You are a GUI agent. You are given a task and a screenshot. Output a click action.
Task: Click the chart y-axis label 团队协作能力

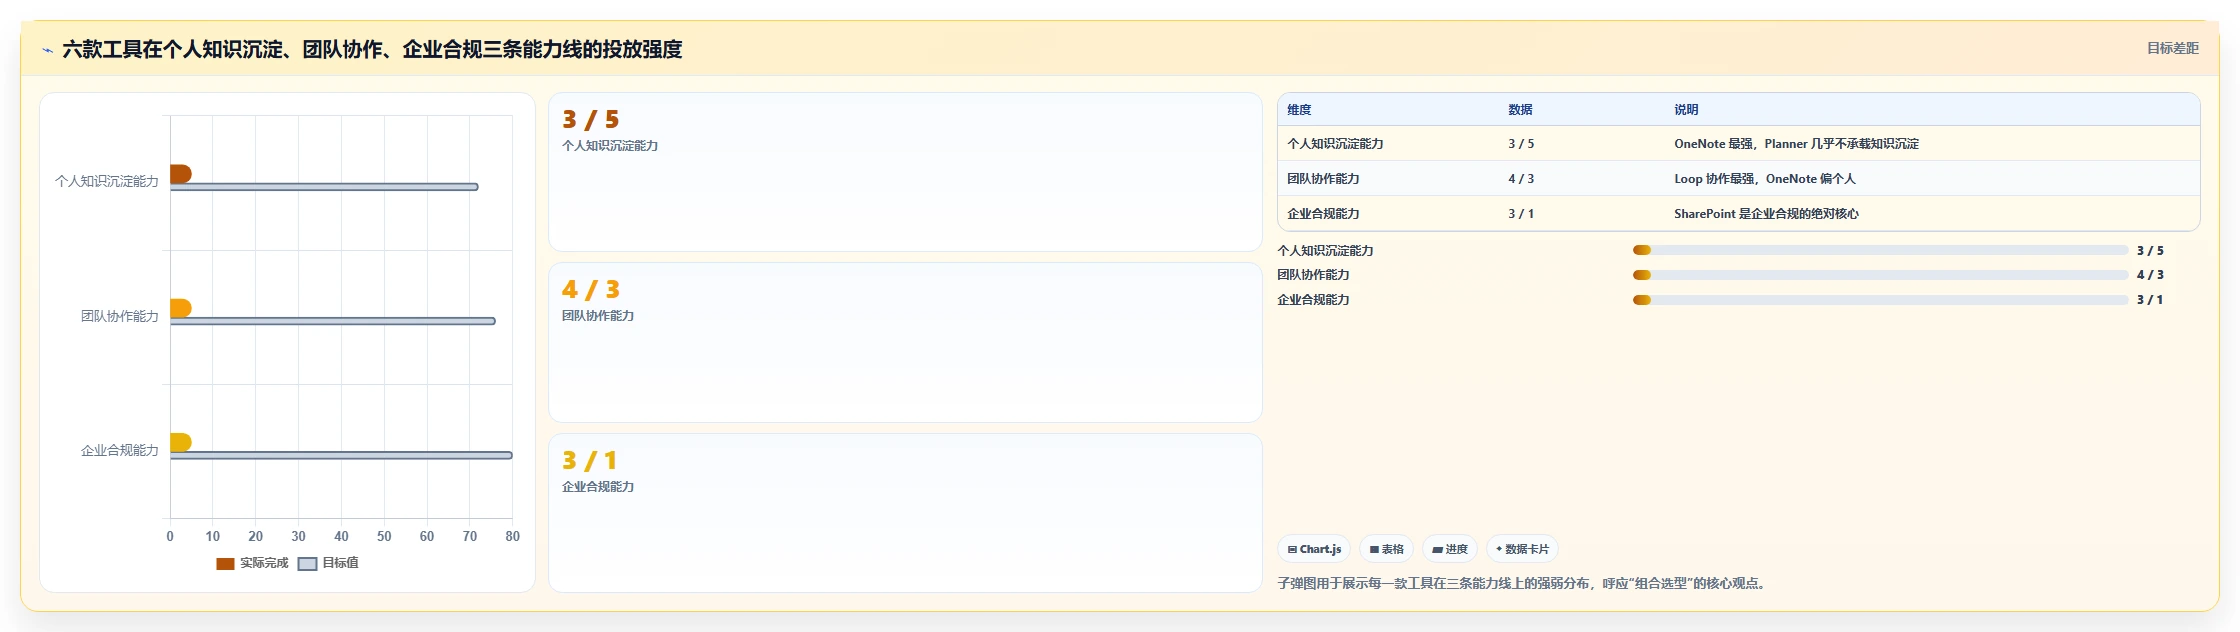[x=120, y=316]
